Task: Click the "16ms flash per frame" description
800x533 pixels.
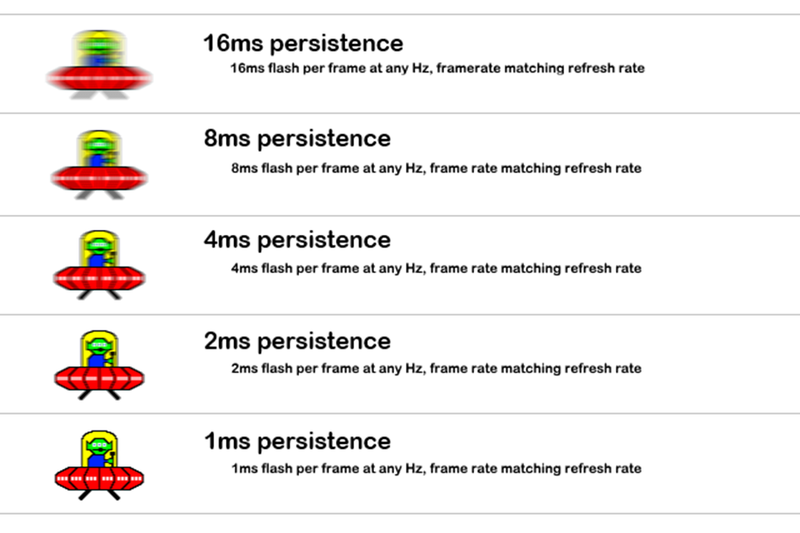Action: pyautogui.click(x=437, y=69)
